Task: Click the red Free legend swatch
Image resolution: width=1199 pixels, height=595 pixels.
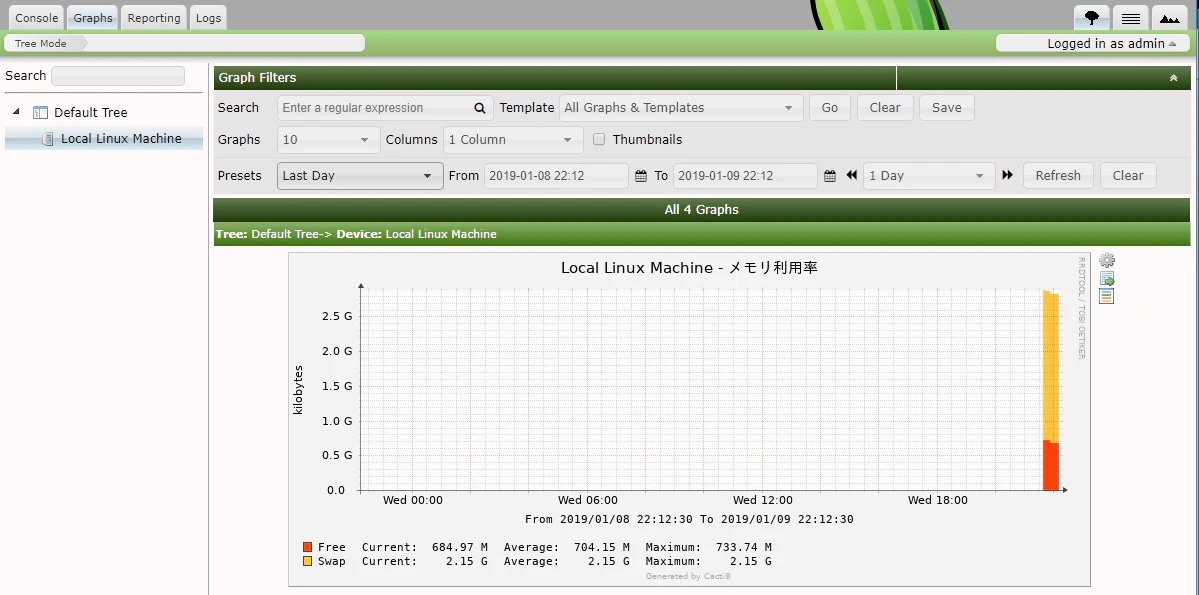Action: (307, 547)
